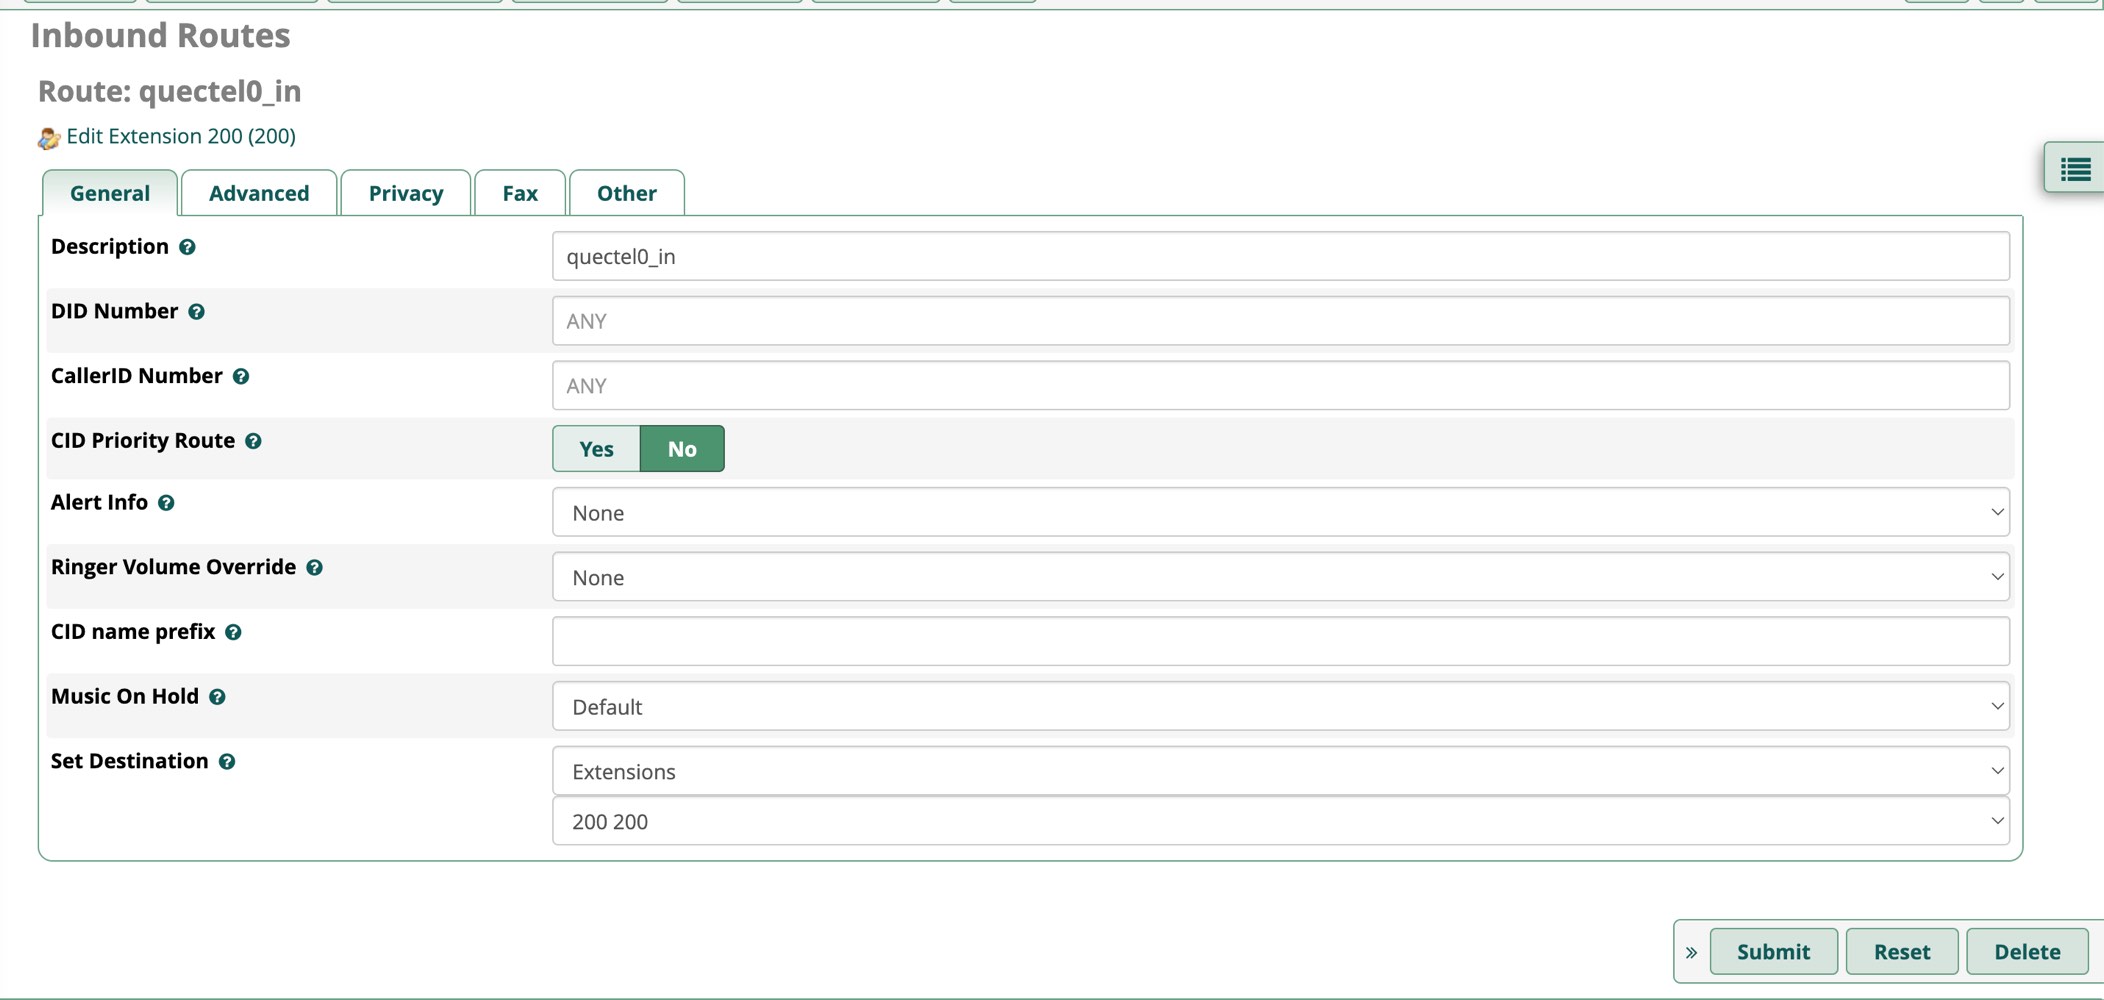This screenshot has width=2104, height=1000.
Task: Click the Set Destination help icon
Action: pos(227,762)
